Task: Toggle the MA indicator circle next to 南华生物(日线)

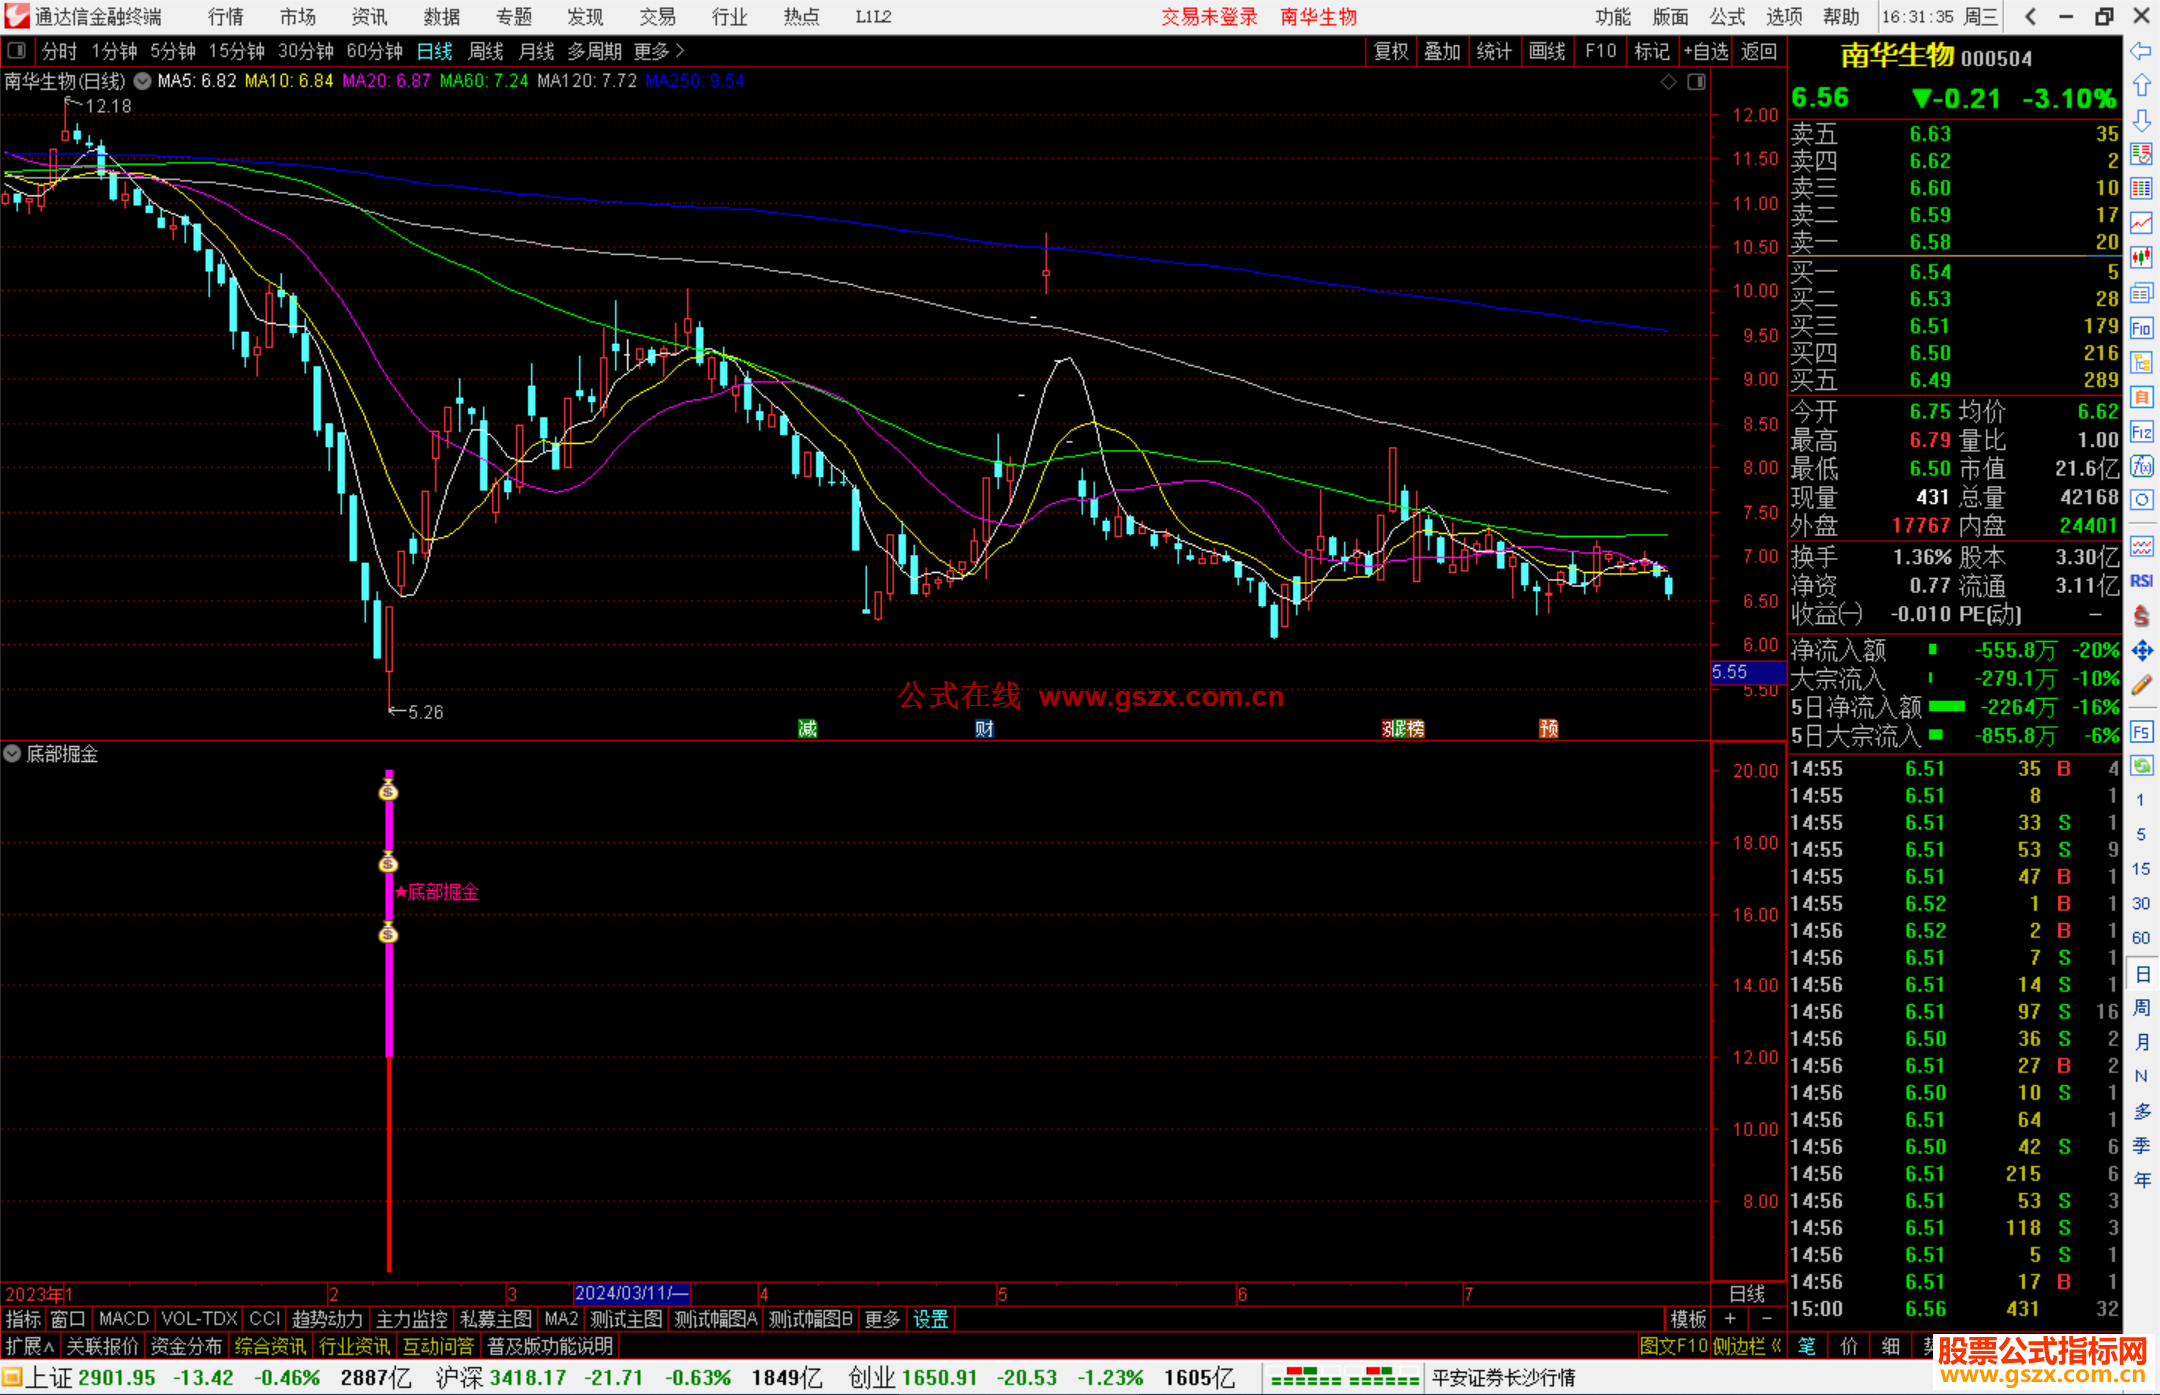Action: (x=143, y=81)
